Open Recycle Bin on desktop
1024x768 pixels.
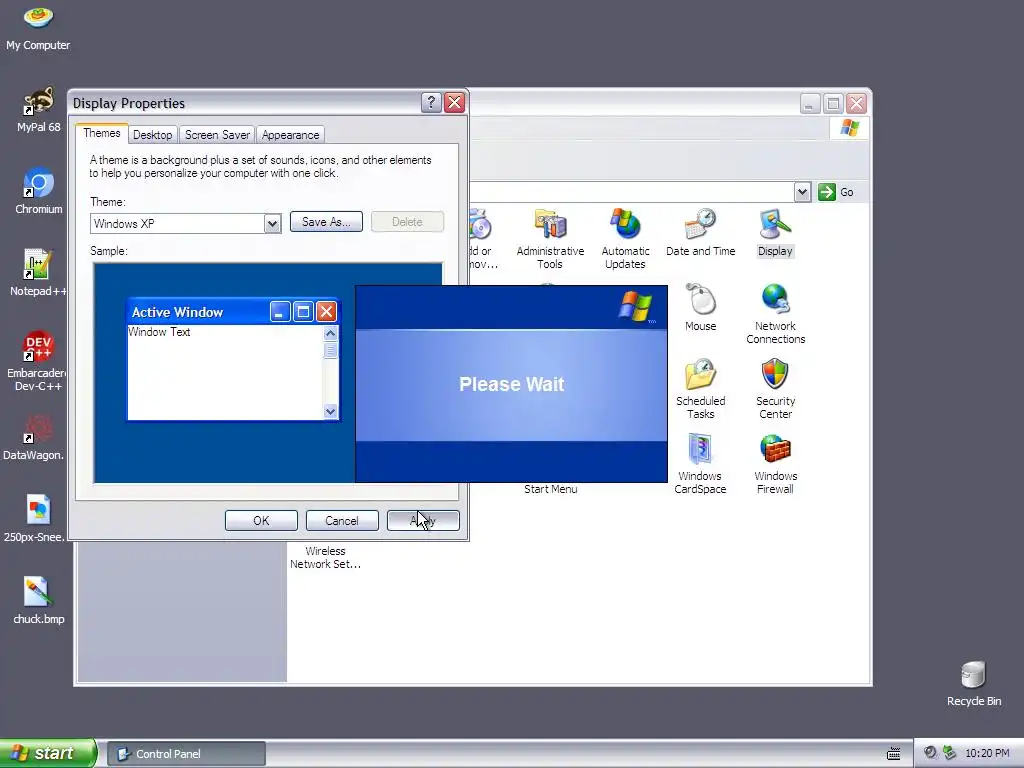coord(973,683)
